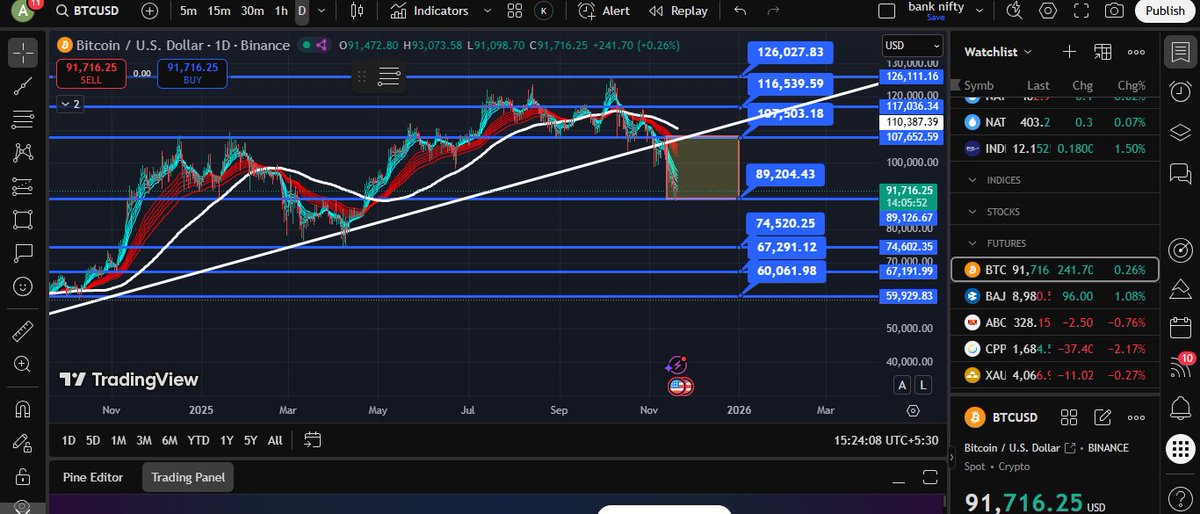1200x514 pixels.
Task: Select the crosshair cursor tool
Action: 24,52
